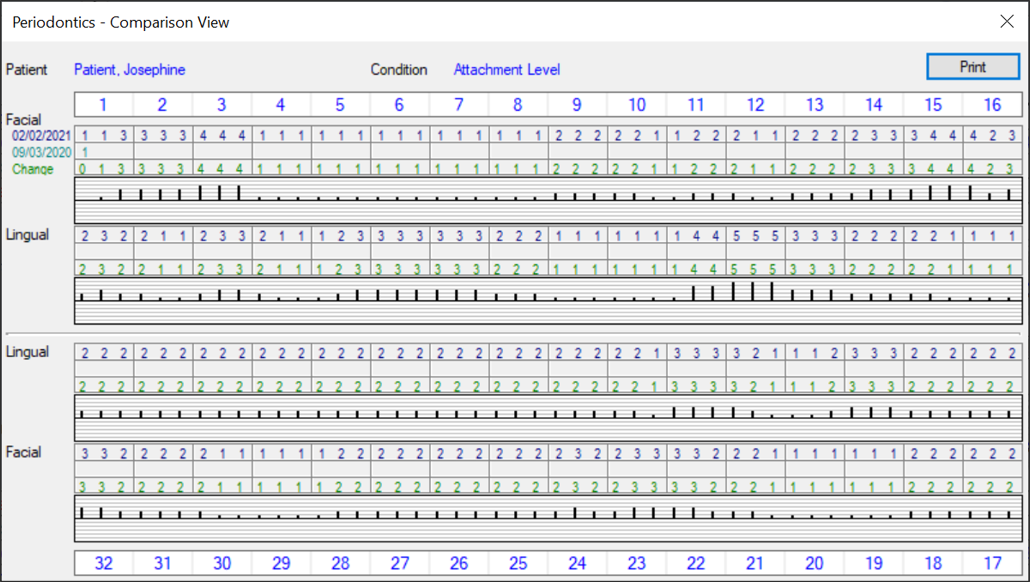Screen dimensions: 1030x582
Task: Click tooth number 12 header cell
Action: 755,105
